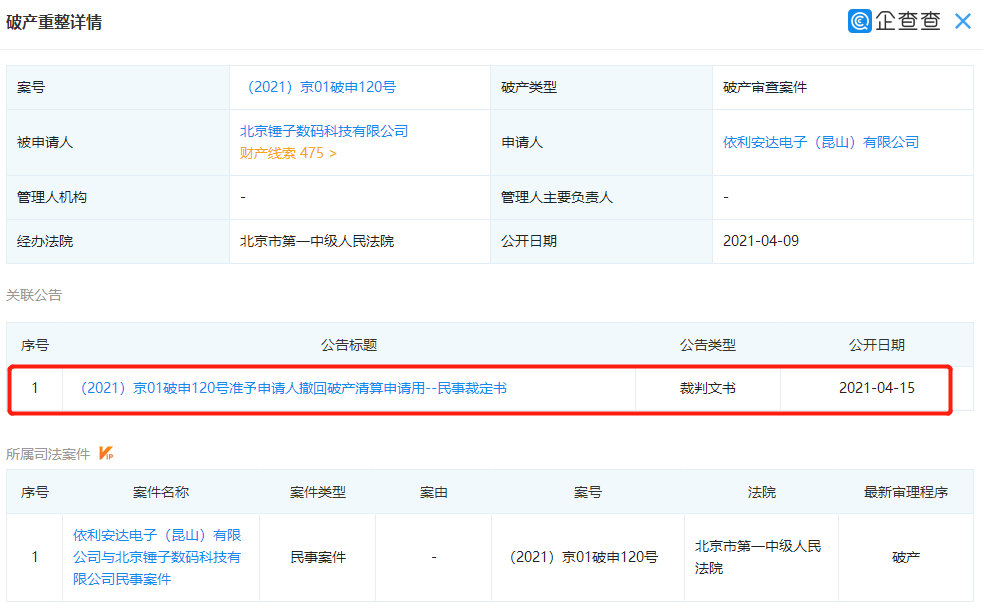983x611 pixels.
Task: Click the 案由 column header
Action: tap(433, 493)
